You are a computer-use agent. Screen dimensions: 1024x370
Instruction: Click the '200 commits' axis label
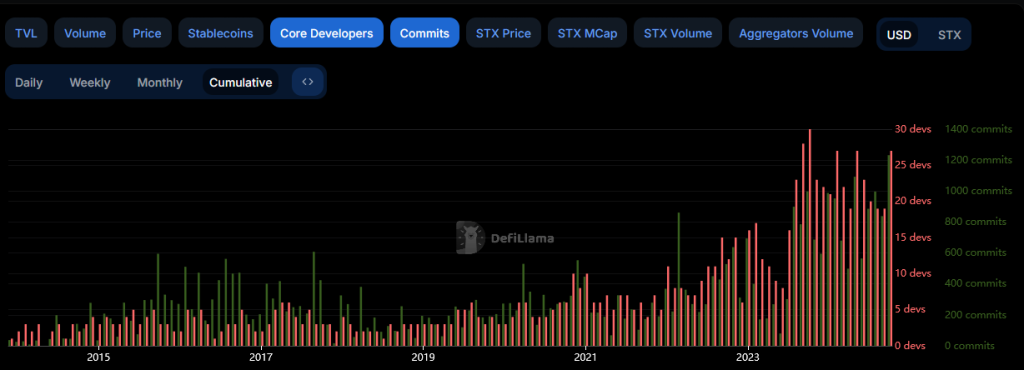point(976,315)
